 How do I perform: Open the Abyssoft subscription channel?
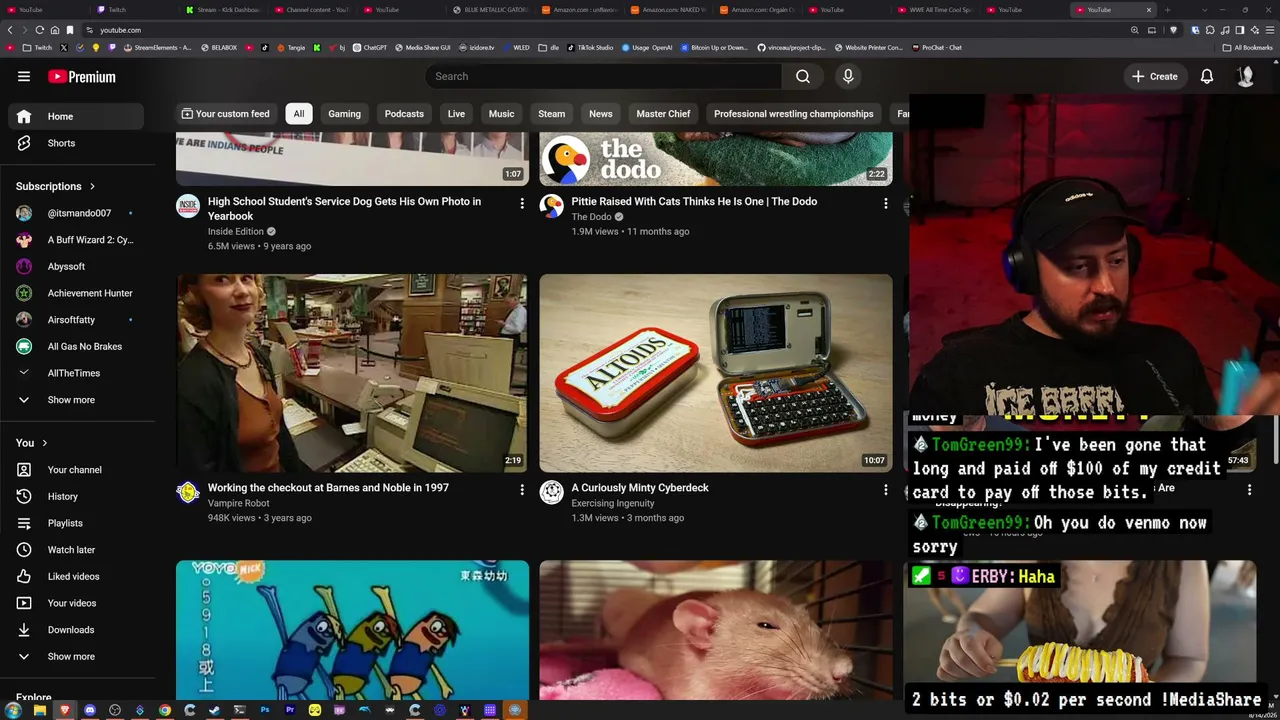(76, 266)
